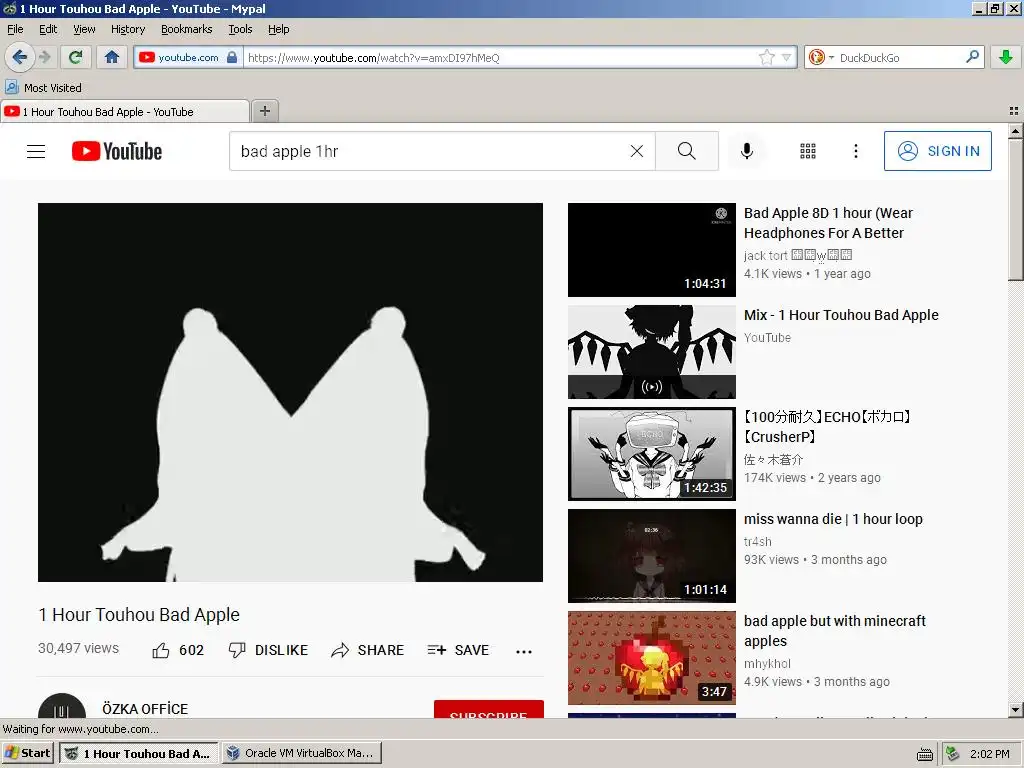The height and width of the screenshot is (768, 1024).
Task: Open the Bad Apple 8D 1 hour title
Action: pos(828,223)
